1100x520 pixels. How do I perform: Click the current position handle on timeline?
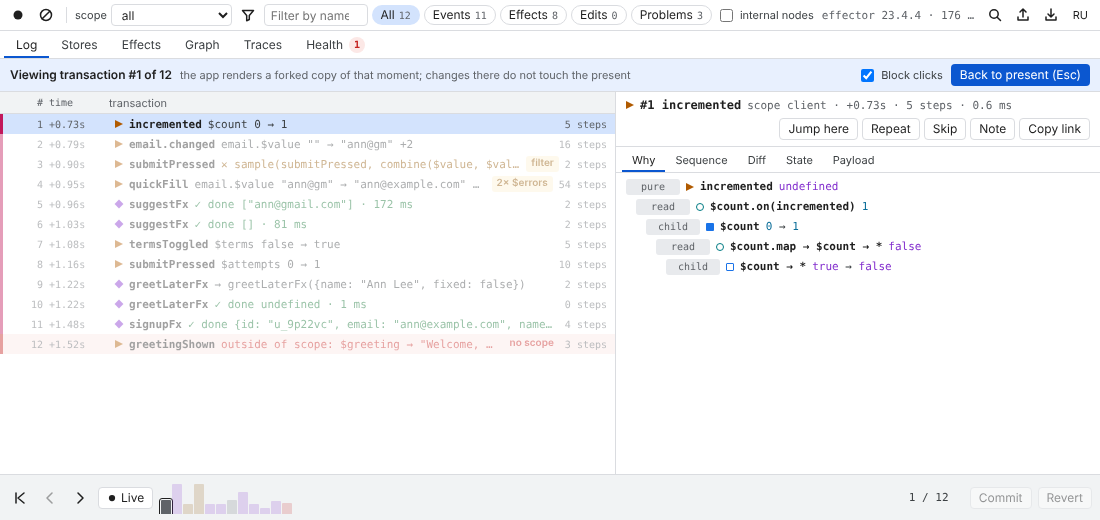click(x=166, y=506)
